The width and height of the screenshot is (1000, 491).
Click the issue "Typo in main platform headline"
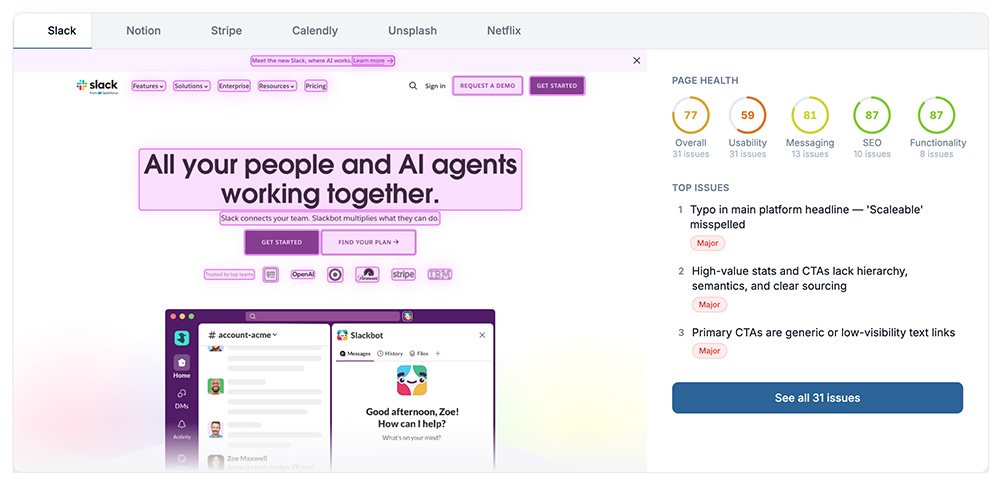pyautogui.click(x=807, y=217)
